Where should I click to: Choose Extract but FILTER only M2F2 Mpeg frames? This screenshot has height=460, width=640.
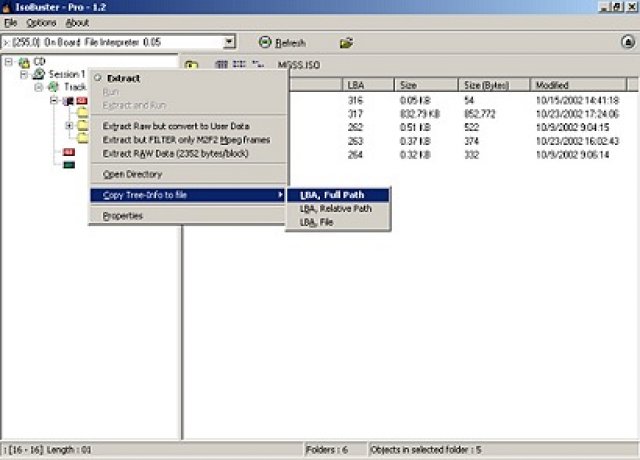coord(188,140)
